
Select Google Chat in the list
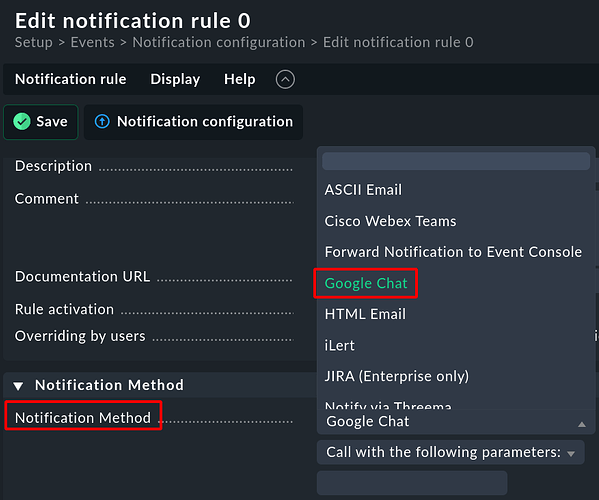coord(366,283)
